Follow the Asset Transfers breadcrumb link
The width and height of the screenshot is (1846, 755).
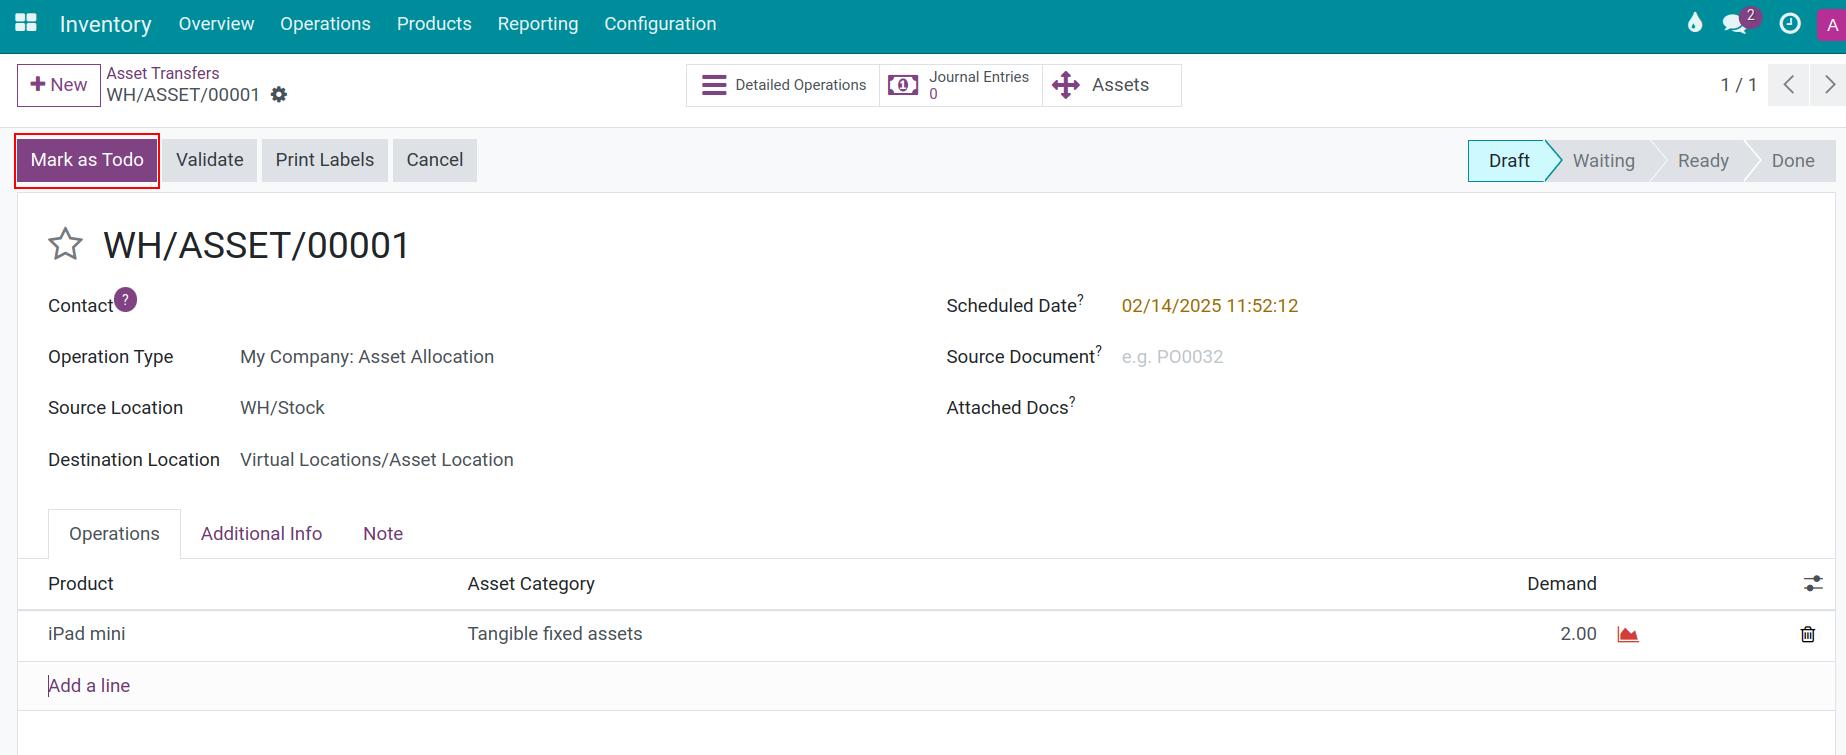point(163,73)
